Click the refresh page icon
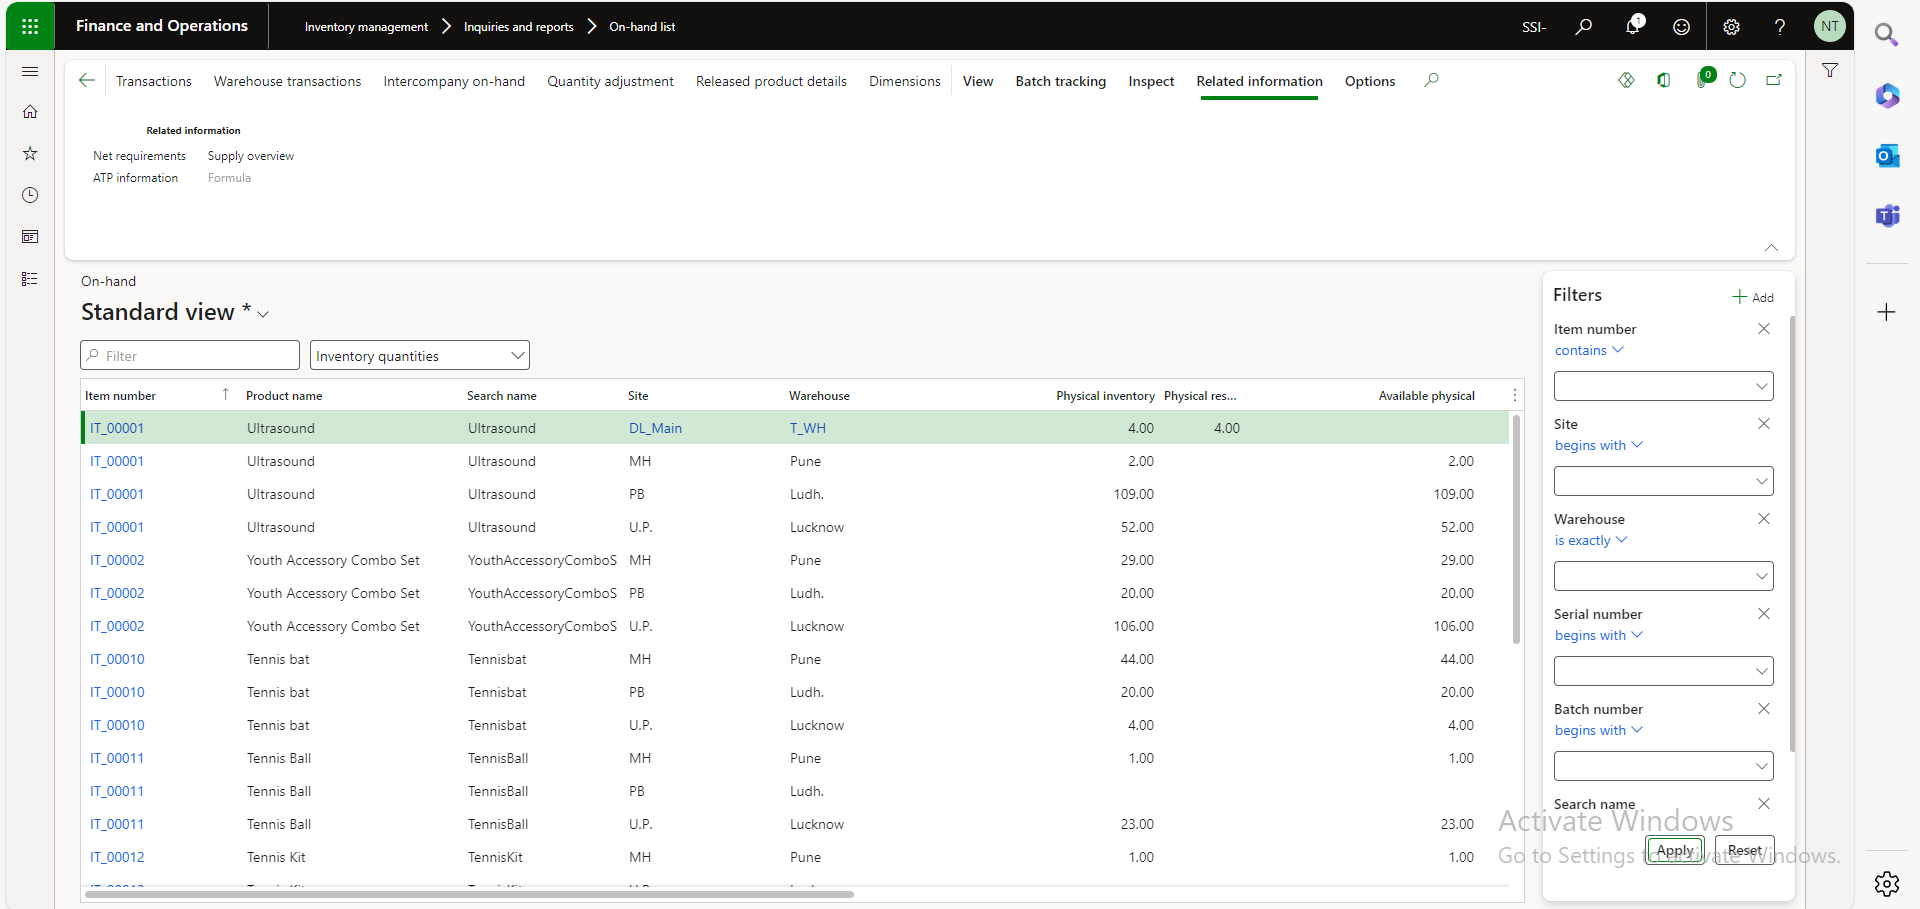 coord(1737,80)
